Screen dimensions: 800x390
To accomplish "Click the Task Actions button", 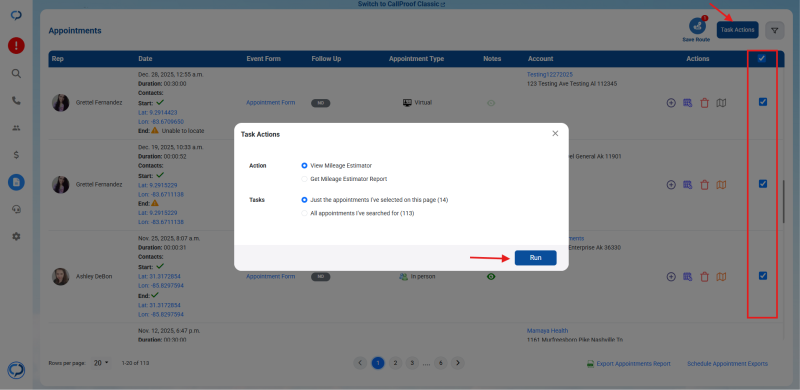I will click(x=737, y=30).
